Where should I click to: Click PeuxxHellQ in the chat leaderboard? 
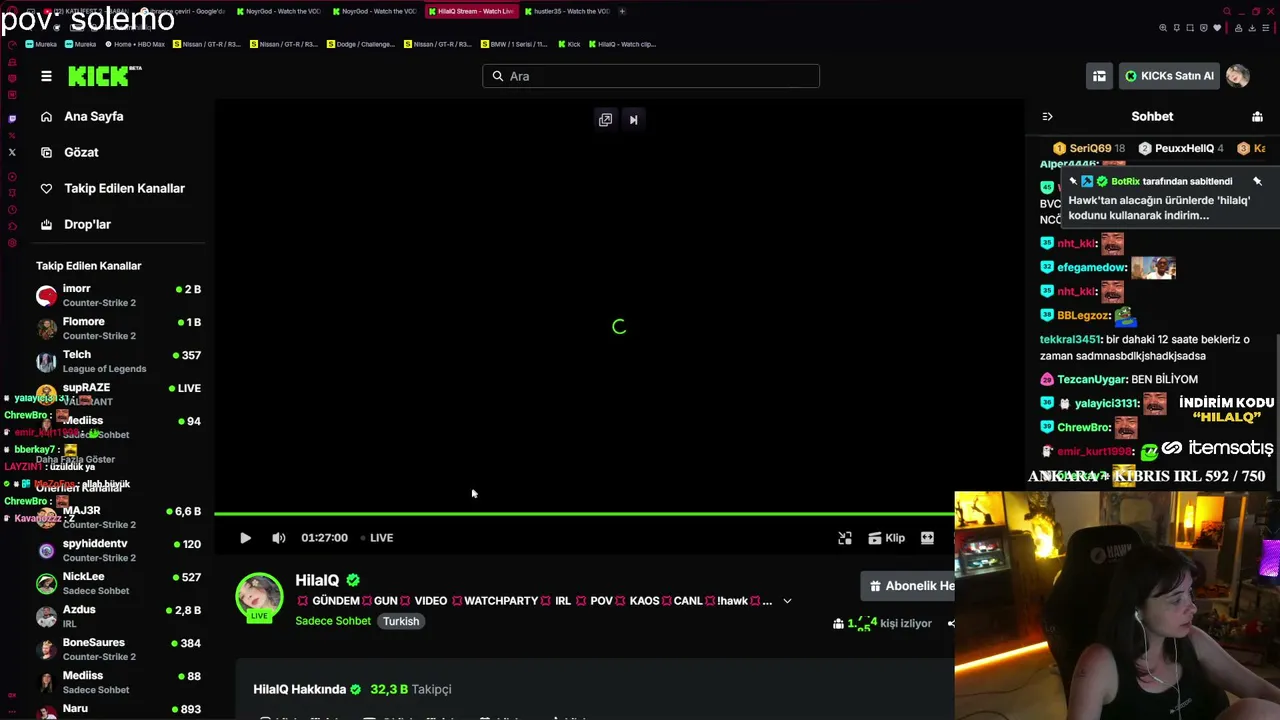point(1184,148)
